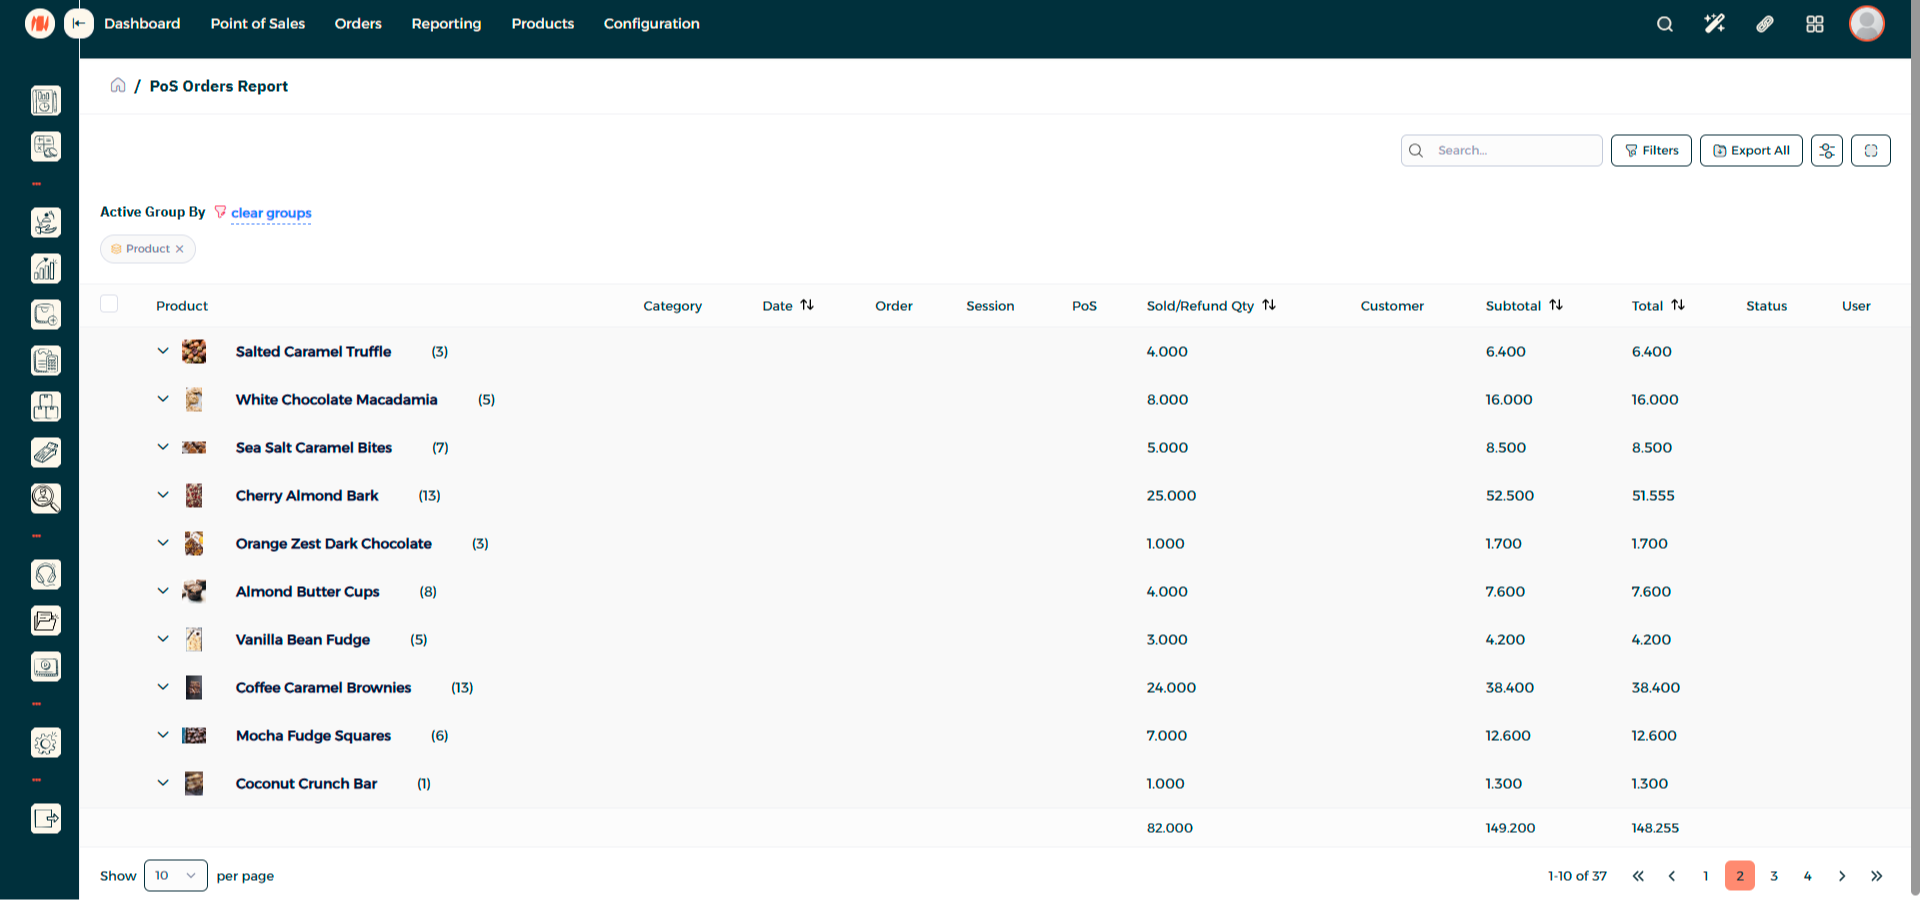Expand the Salted Caramel Truffle group
This screenshot has height=913, width=1920.
[x=163, y=351]
